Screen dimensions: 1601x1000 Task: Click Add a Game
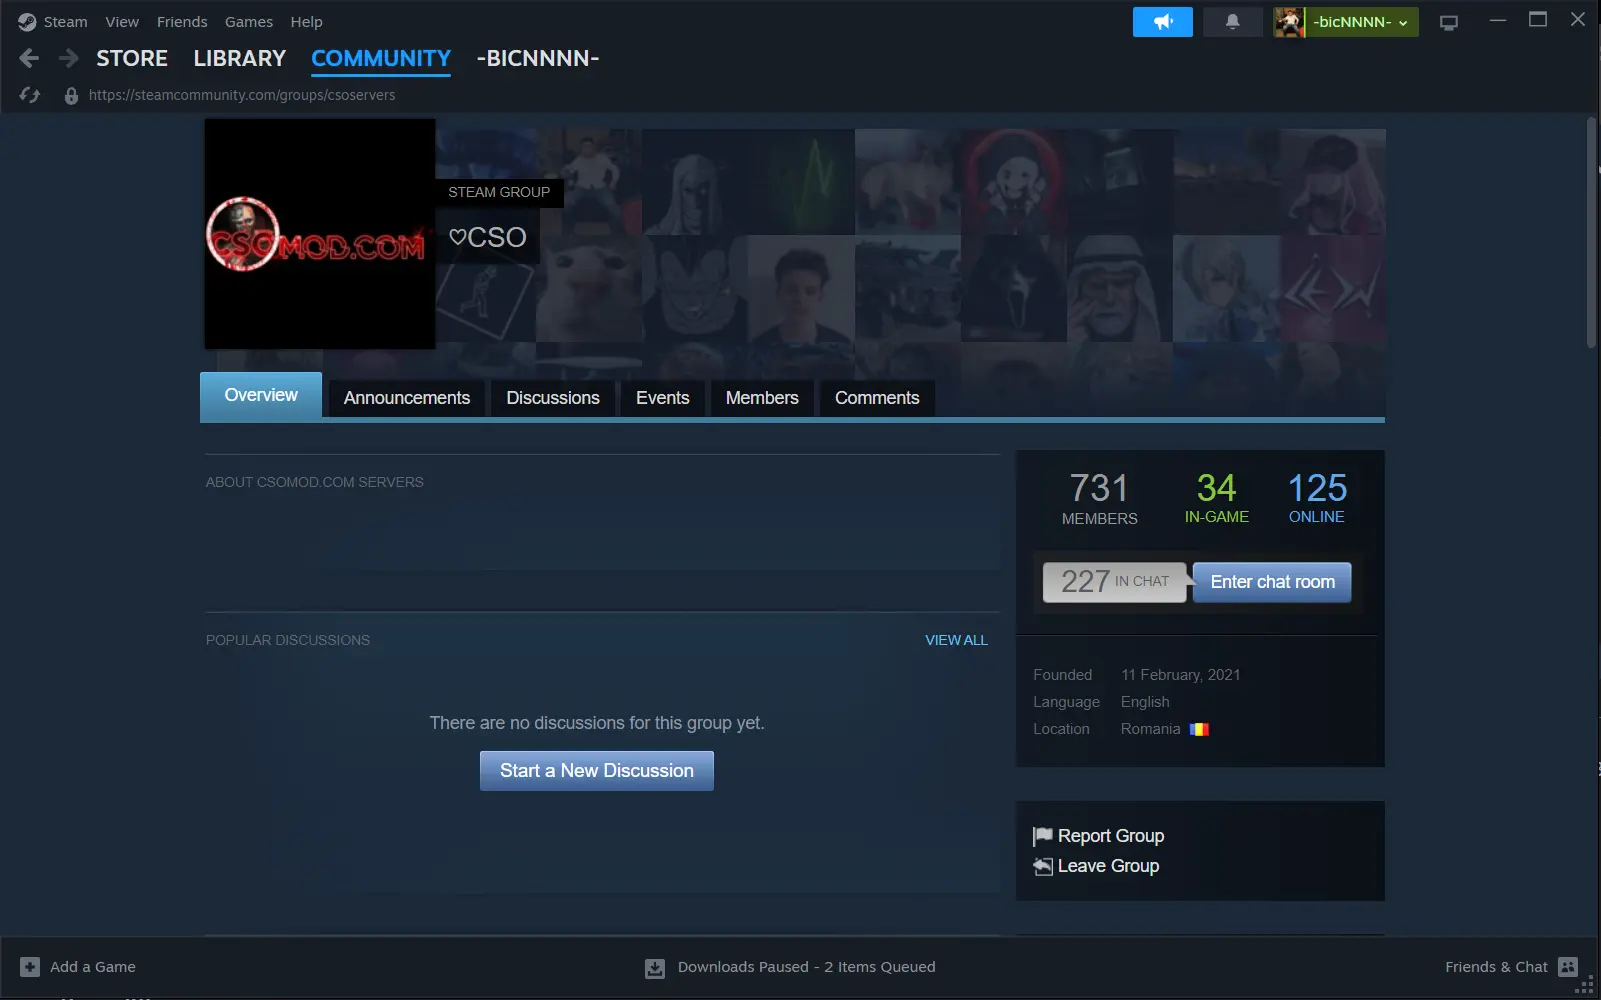(x=93, y=967)
